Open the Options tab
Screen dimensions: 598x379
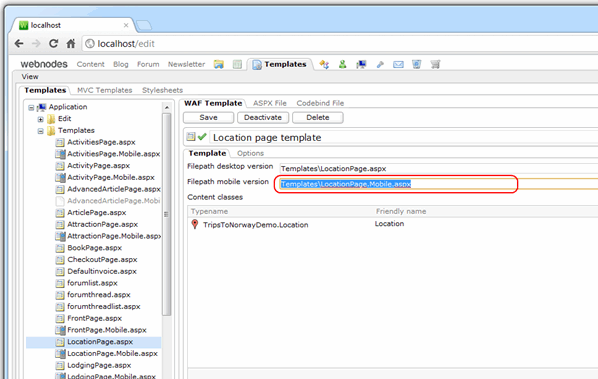pos(250,153)
